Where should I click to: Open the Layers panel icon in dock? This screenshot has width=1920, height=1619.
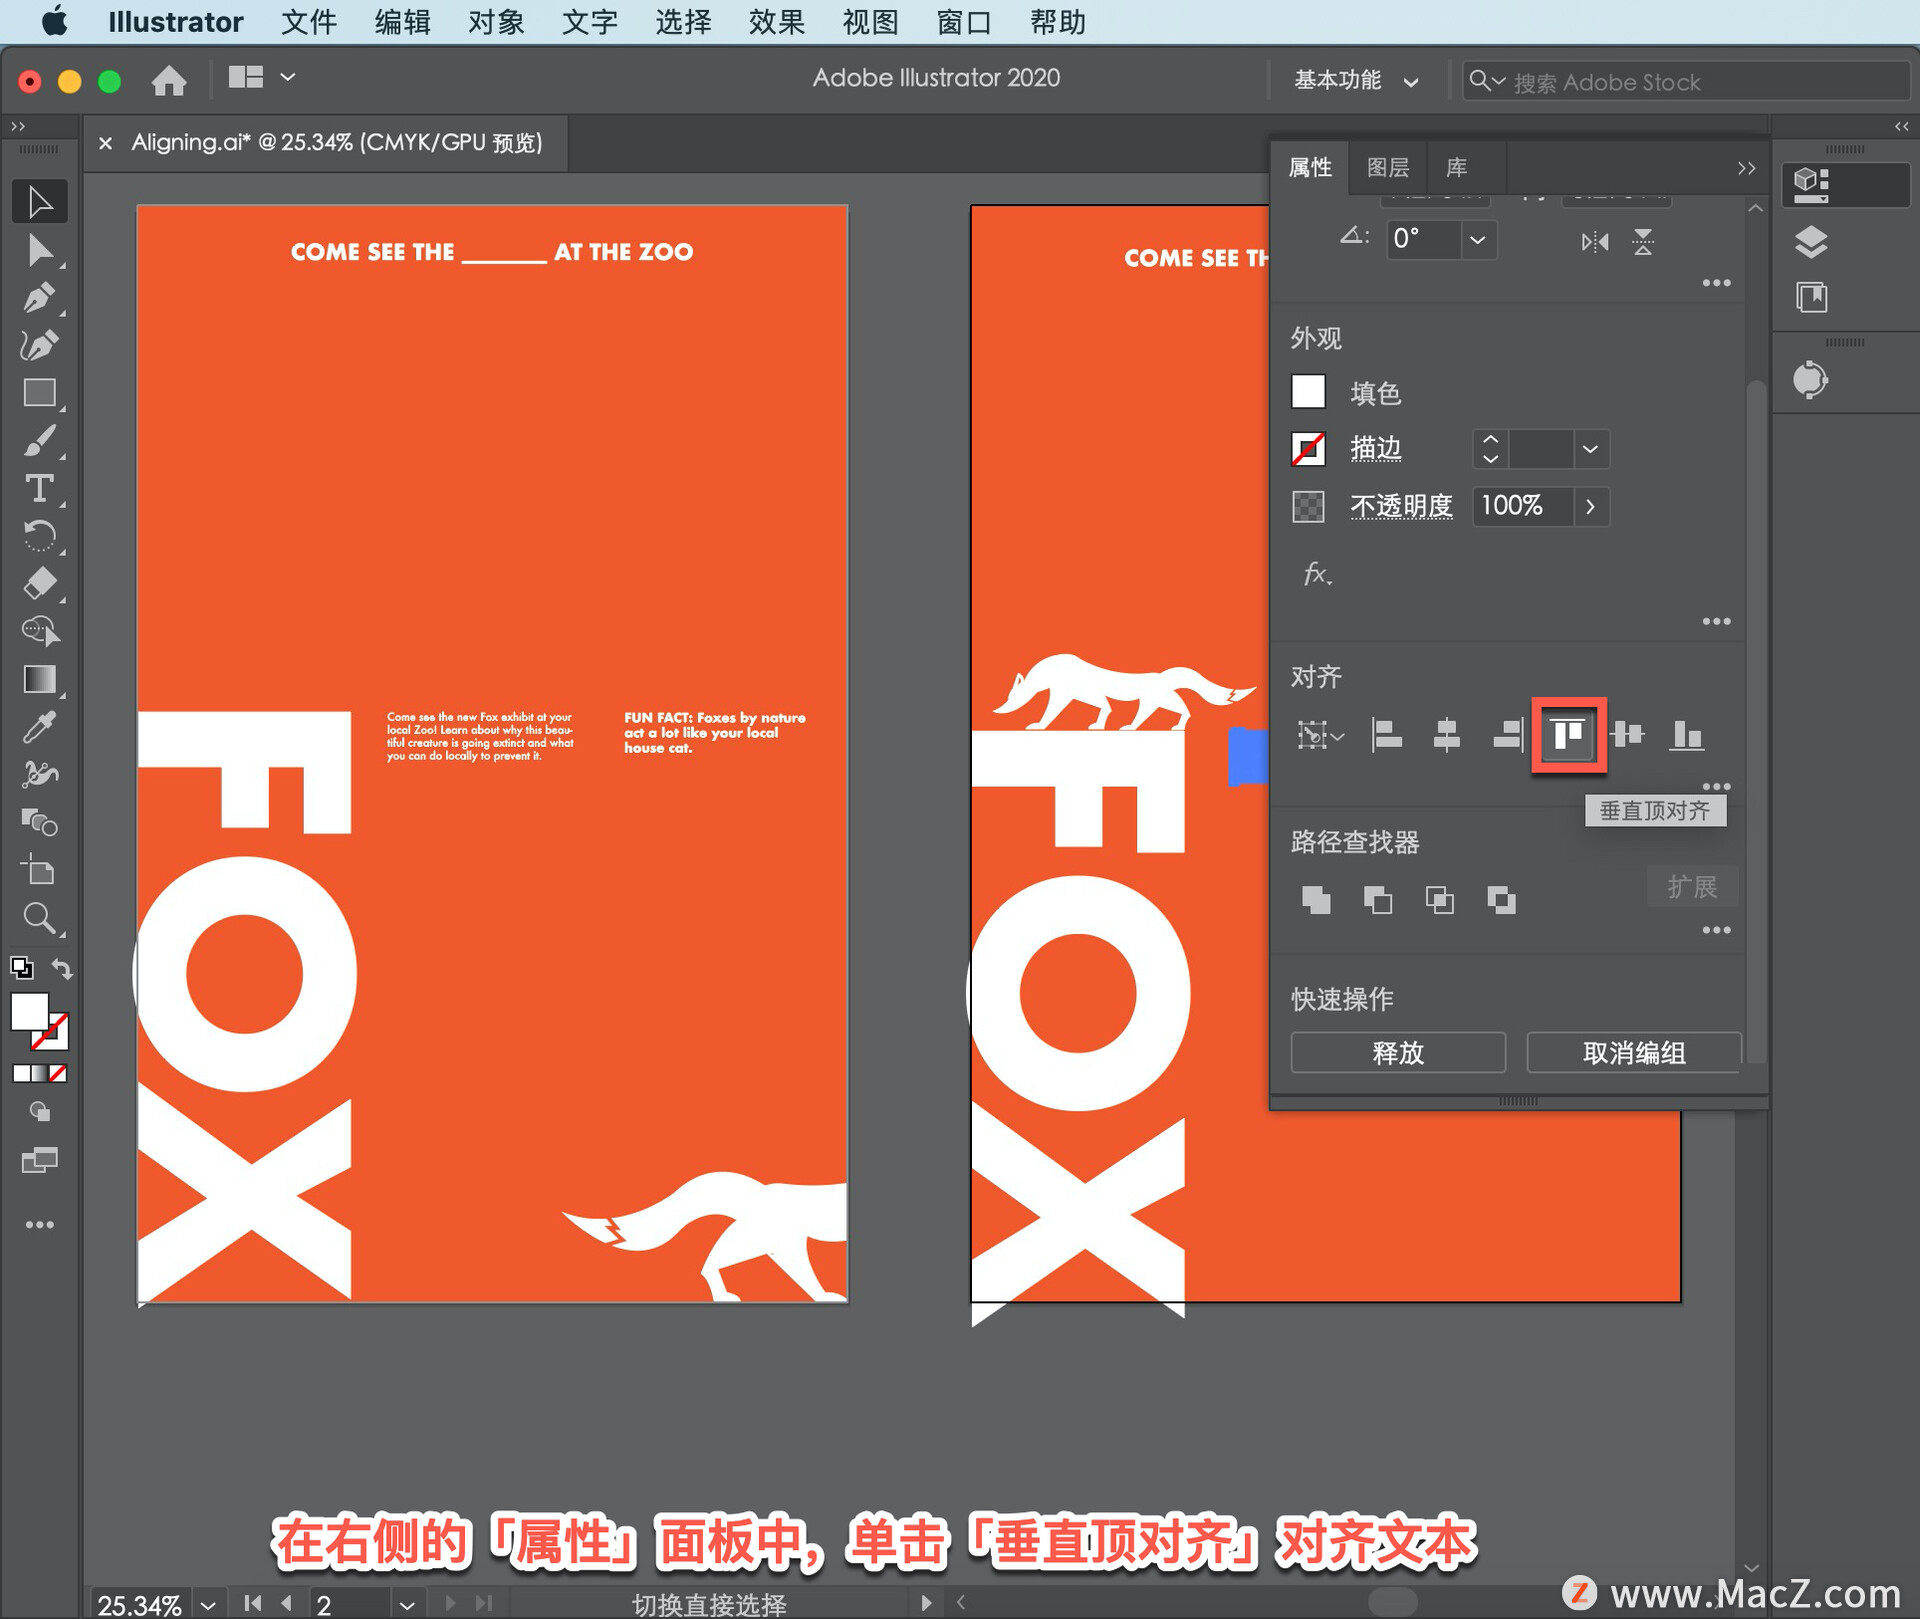click(x=1812, y=242)
